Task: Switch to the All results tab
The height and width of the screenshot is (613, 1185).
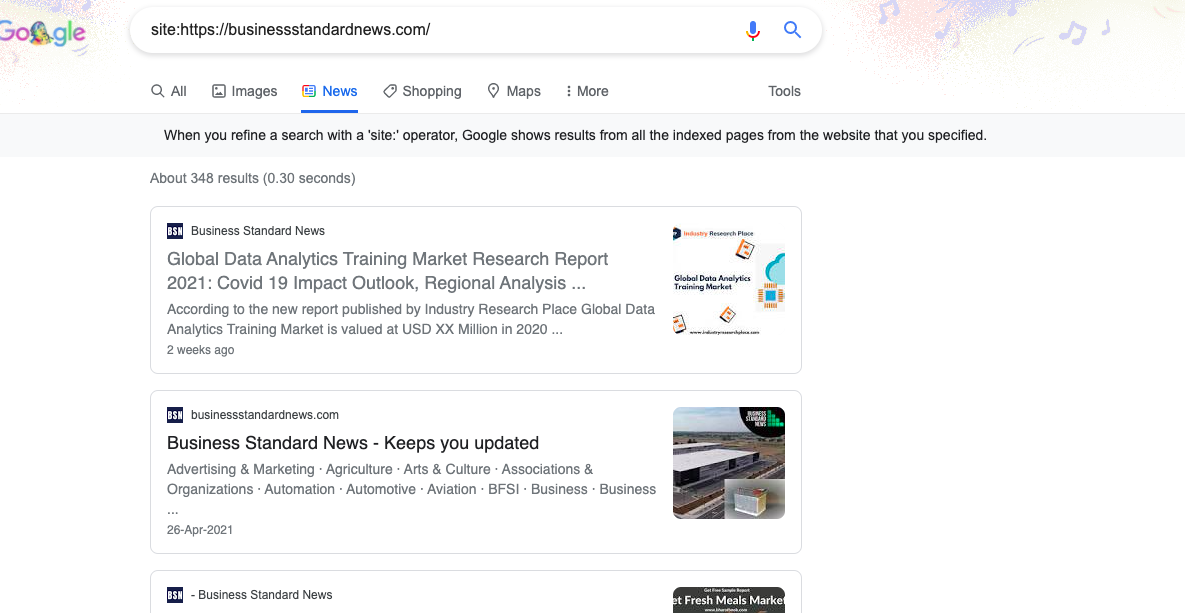Action: [169, 91]
